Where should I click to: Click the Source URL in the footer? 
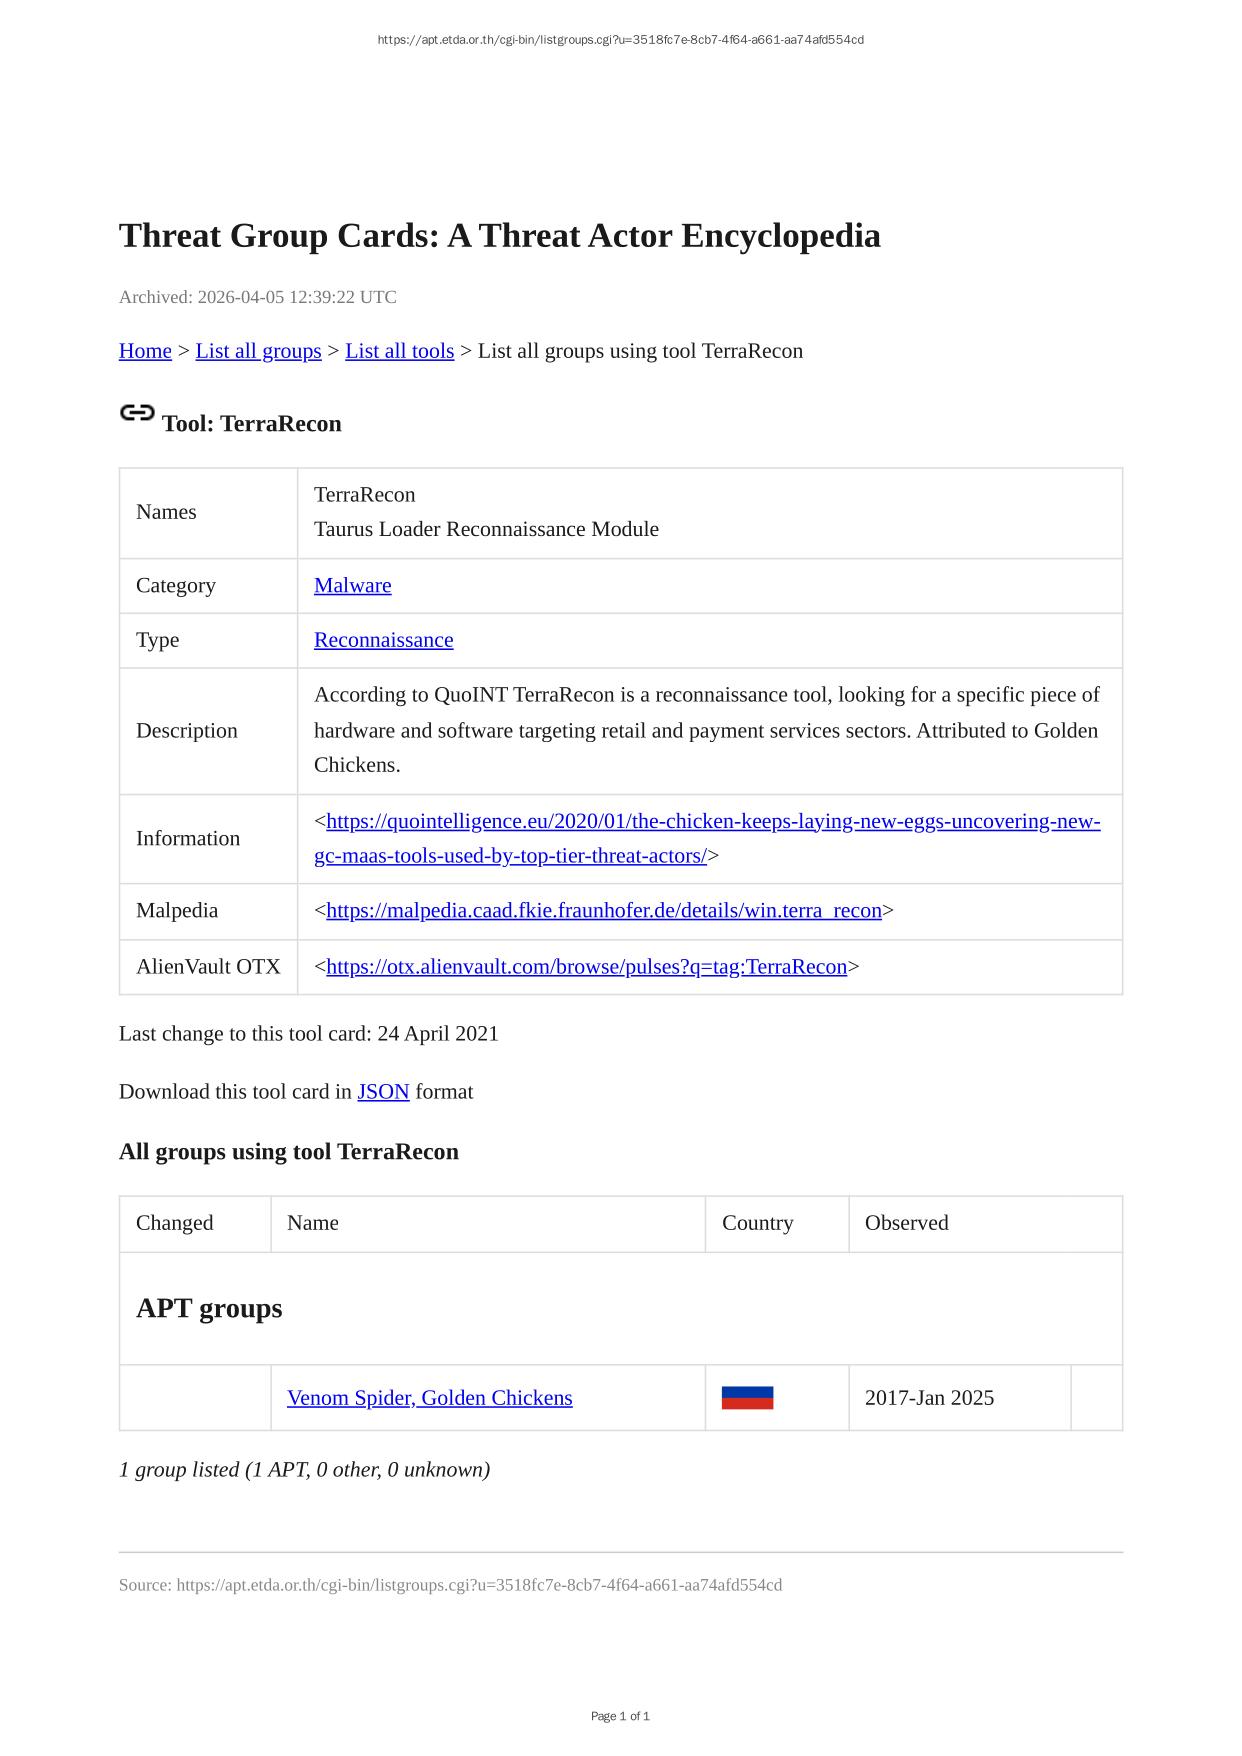tap(479, 1585)
